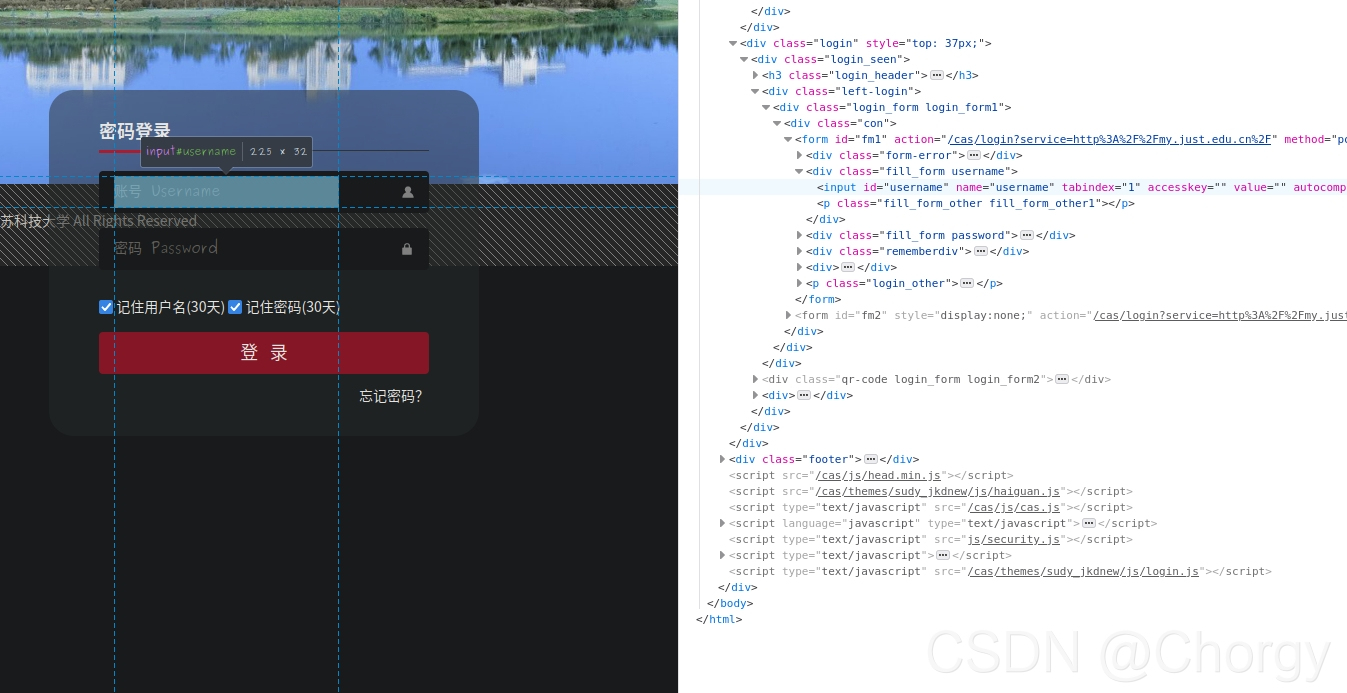Screen dimensions: 1347x693
Task: Open the /cas/js/head.min.js script link
Action: [x=878, y=475]
